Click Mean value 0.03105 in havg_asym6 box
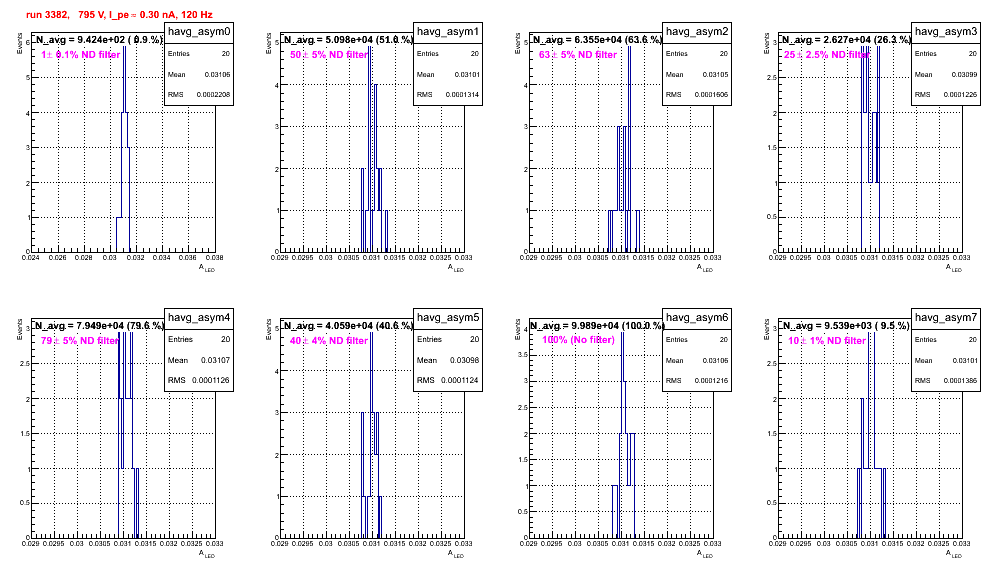Image resolution: width=996 pixels, height=572 pixels. (x=715, y=360)
